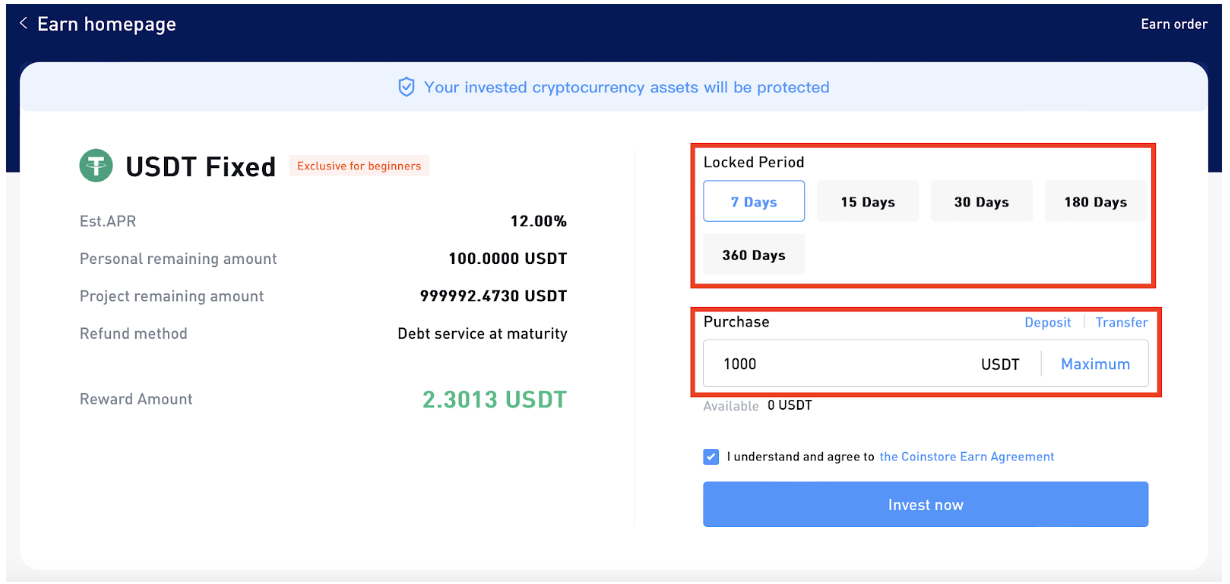Select the 7 Days locked period

click(754, 201)
